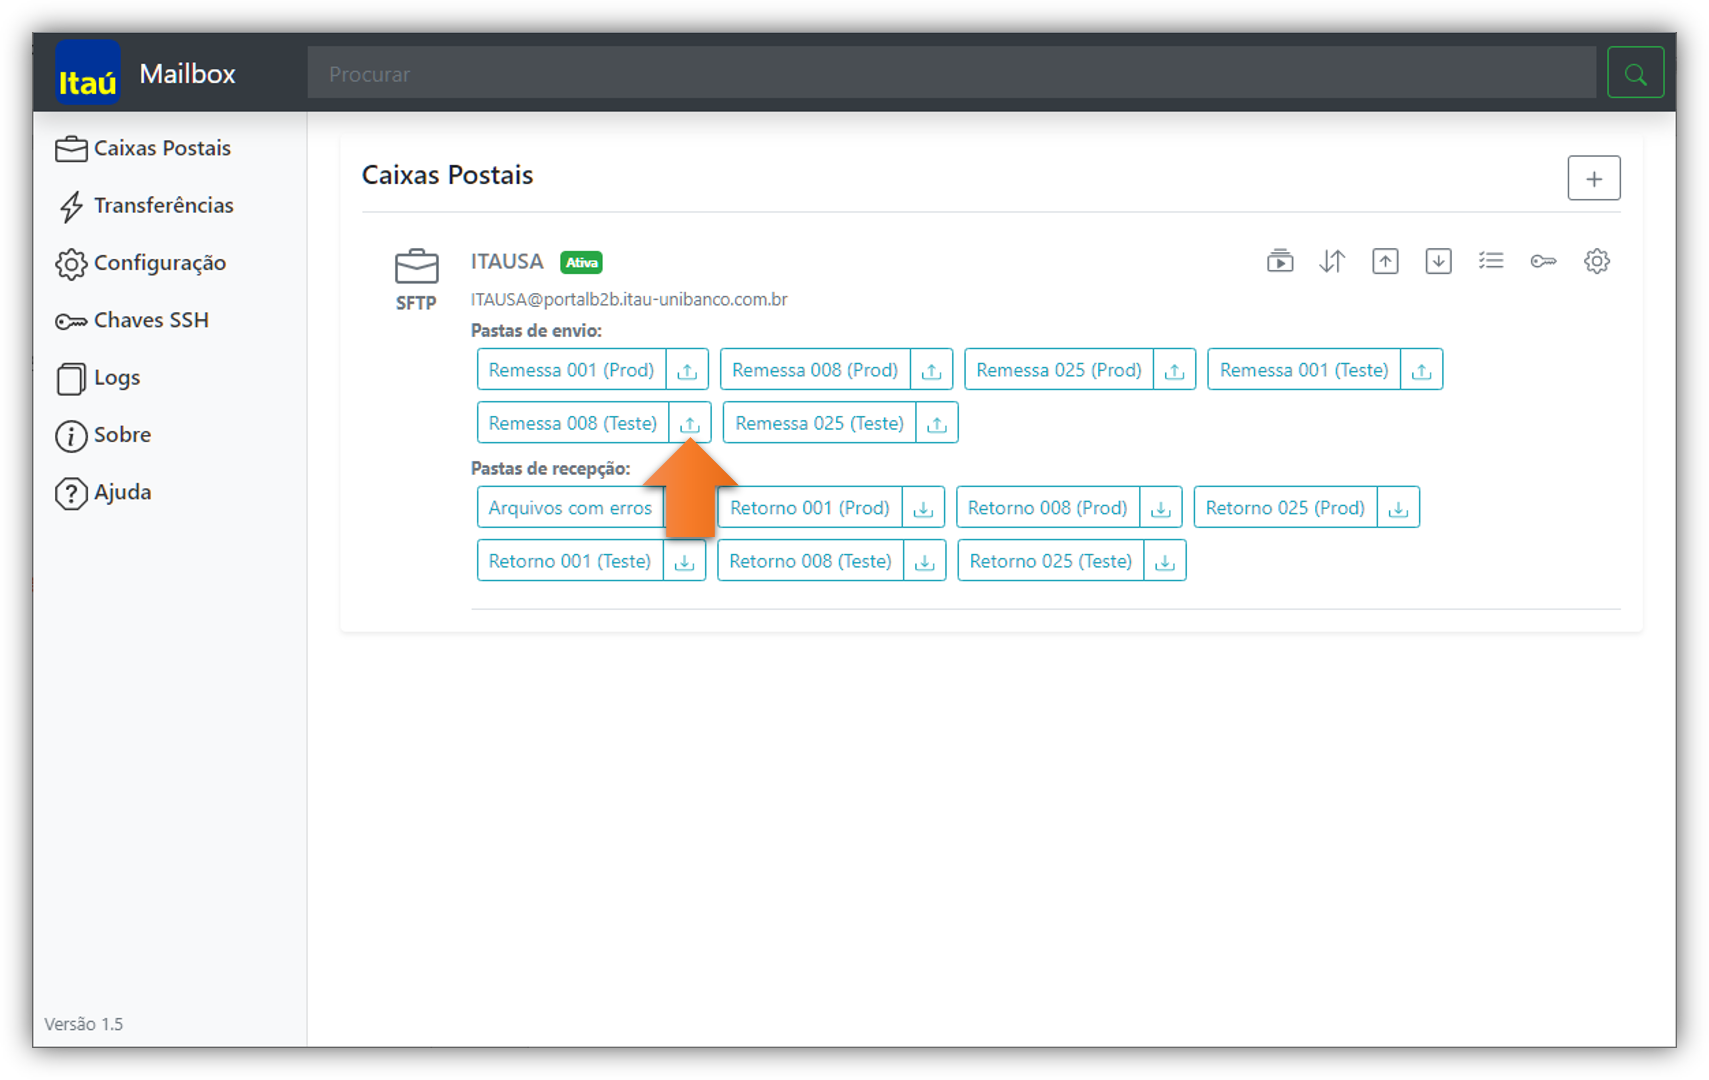Open Sobre in sidebar
Image resolution: width=1709 pixels, height=1080 pixels.
tap(103, 435)
